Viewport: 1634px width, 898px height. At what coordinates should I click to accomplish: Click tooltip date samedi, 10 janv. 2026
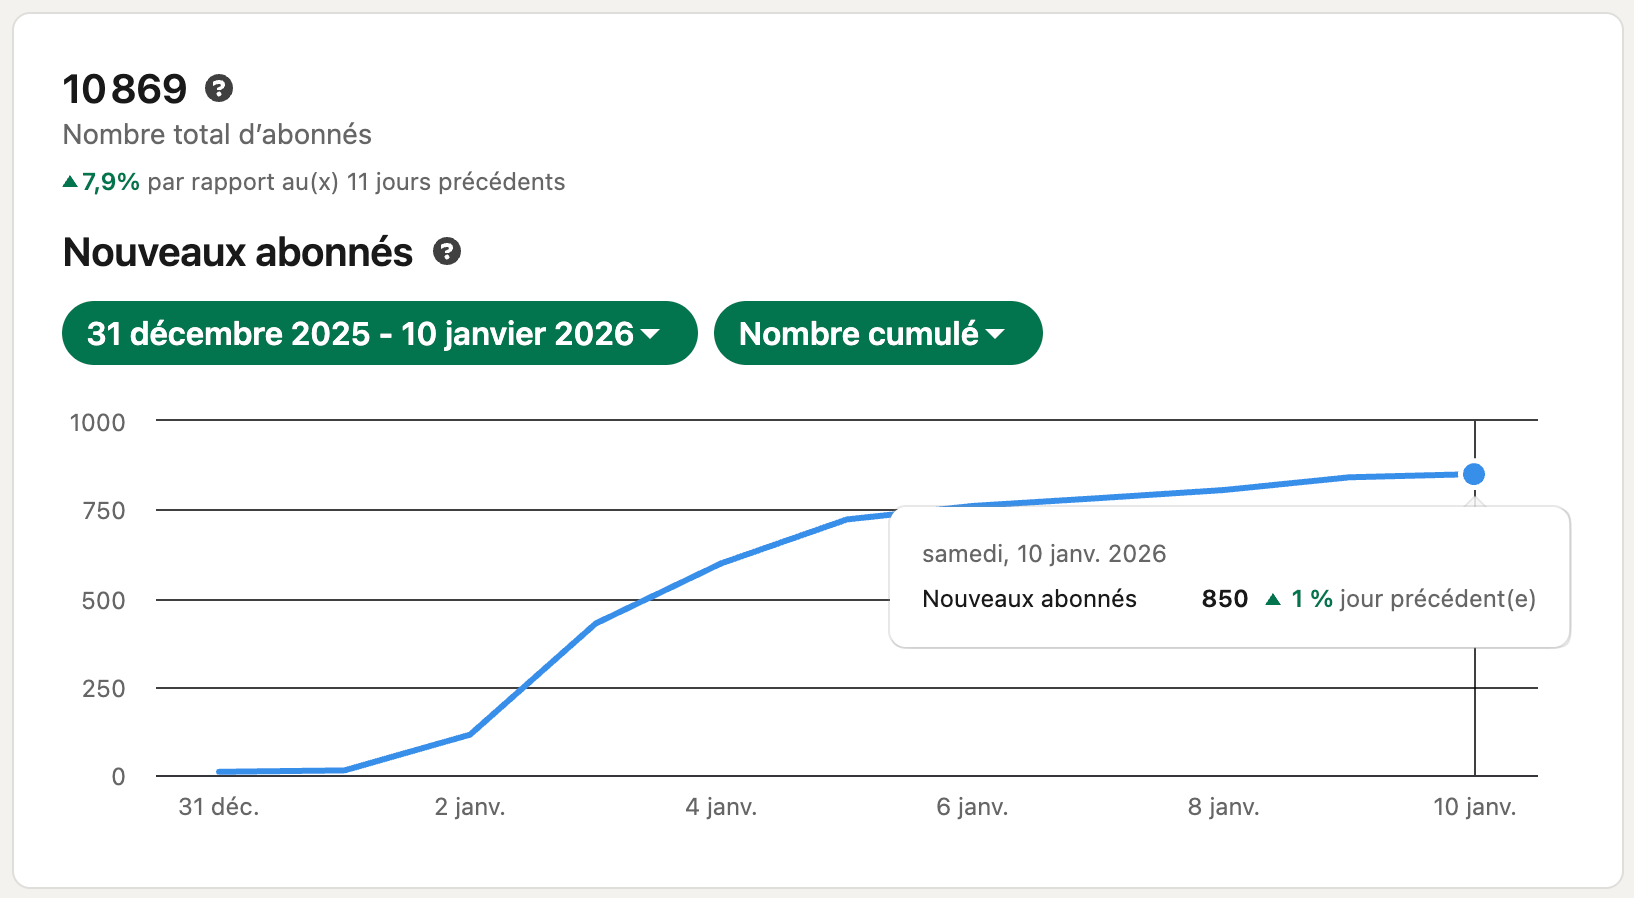1044,554
